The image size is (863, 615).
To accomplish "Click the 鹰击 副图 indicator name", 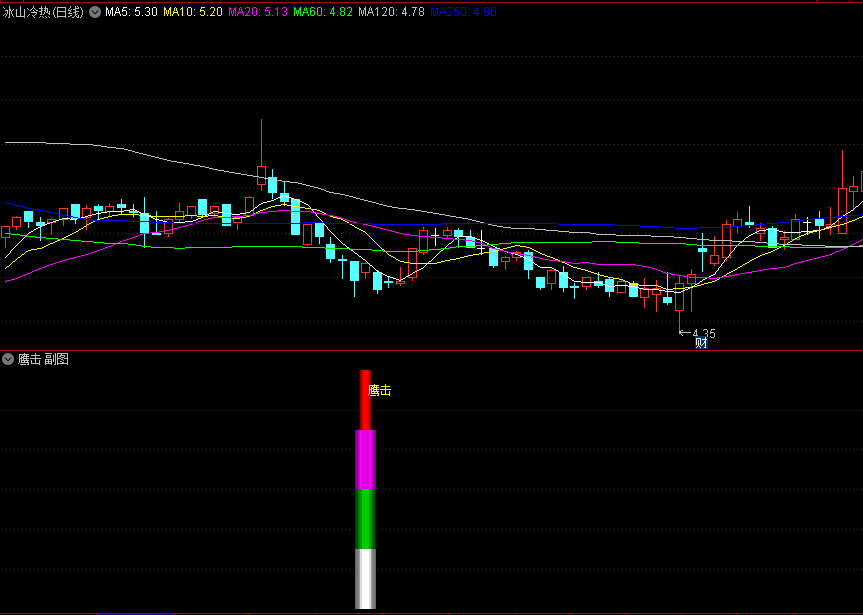I will tap(43, 360).
